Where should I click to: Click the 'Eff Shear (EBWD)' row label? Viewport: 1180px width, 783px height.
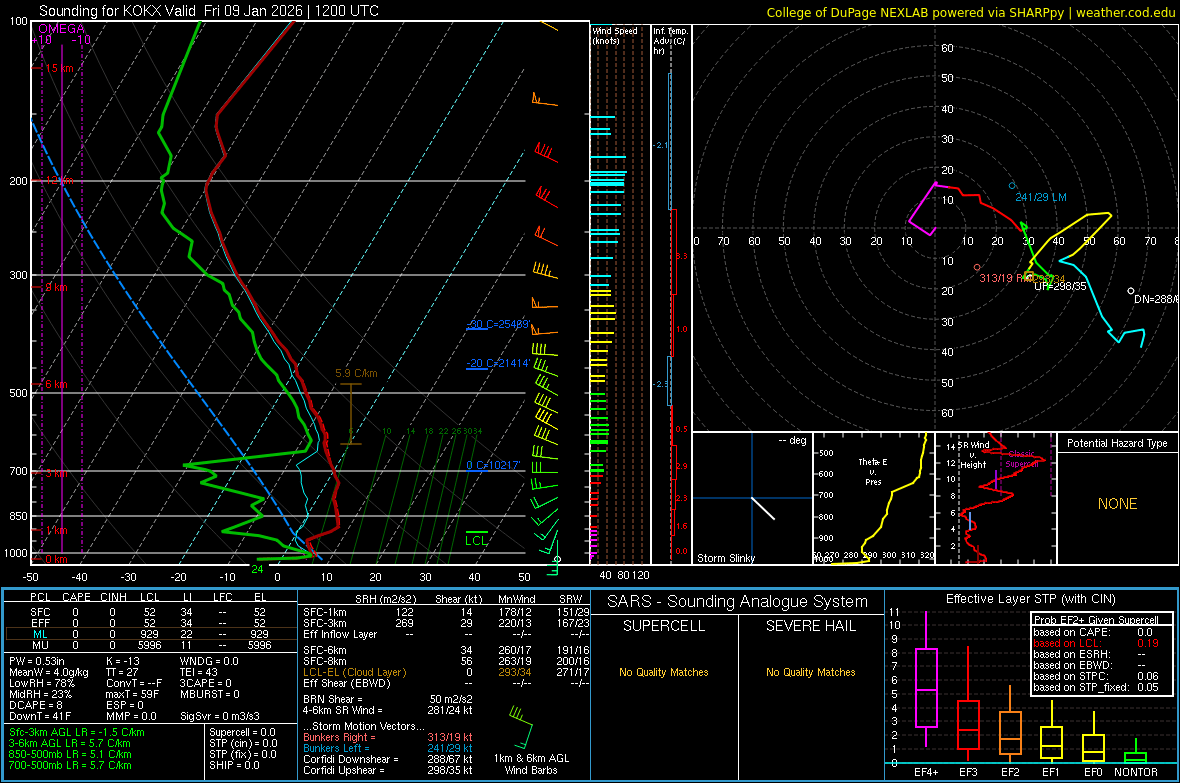coord(347,684)
